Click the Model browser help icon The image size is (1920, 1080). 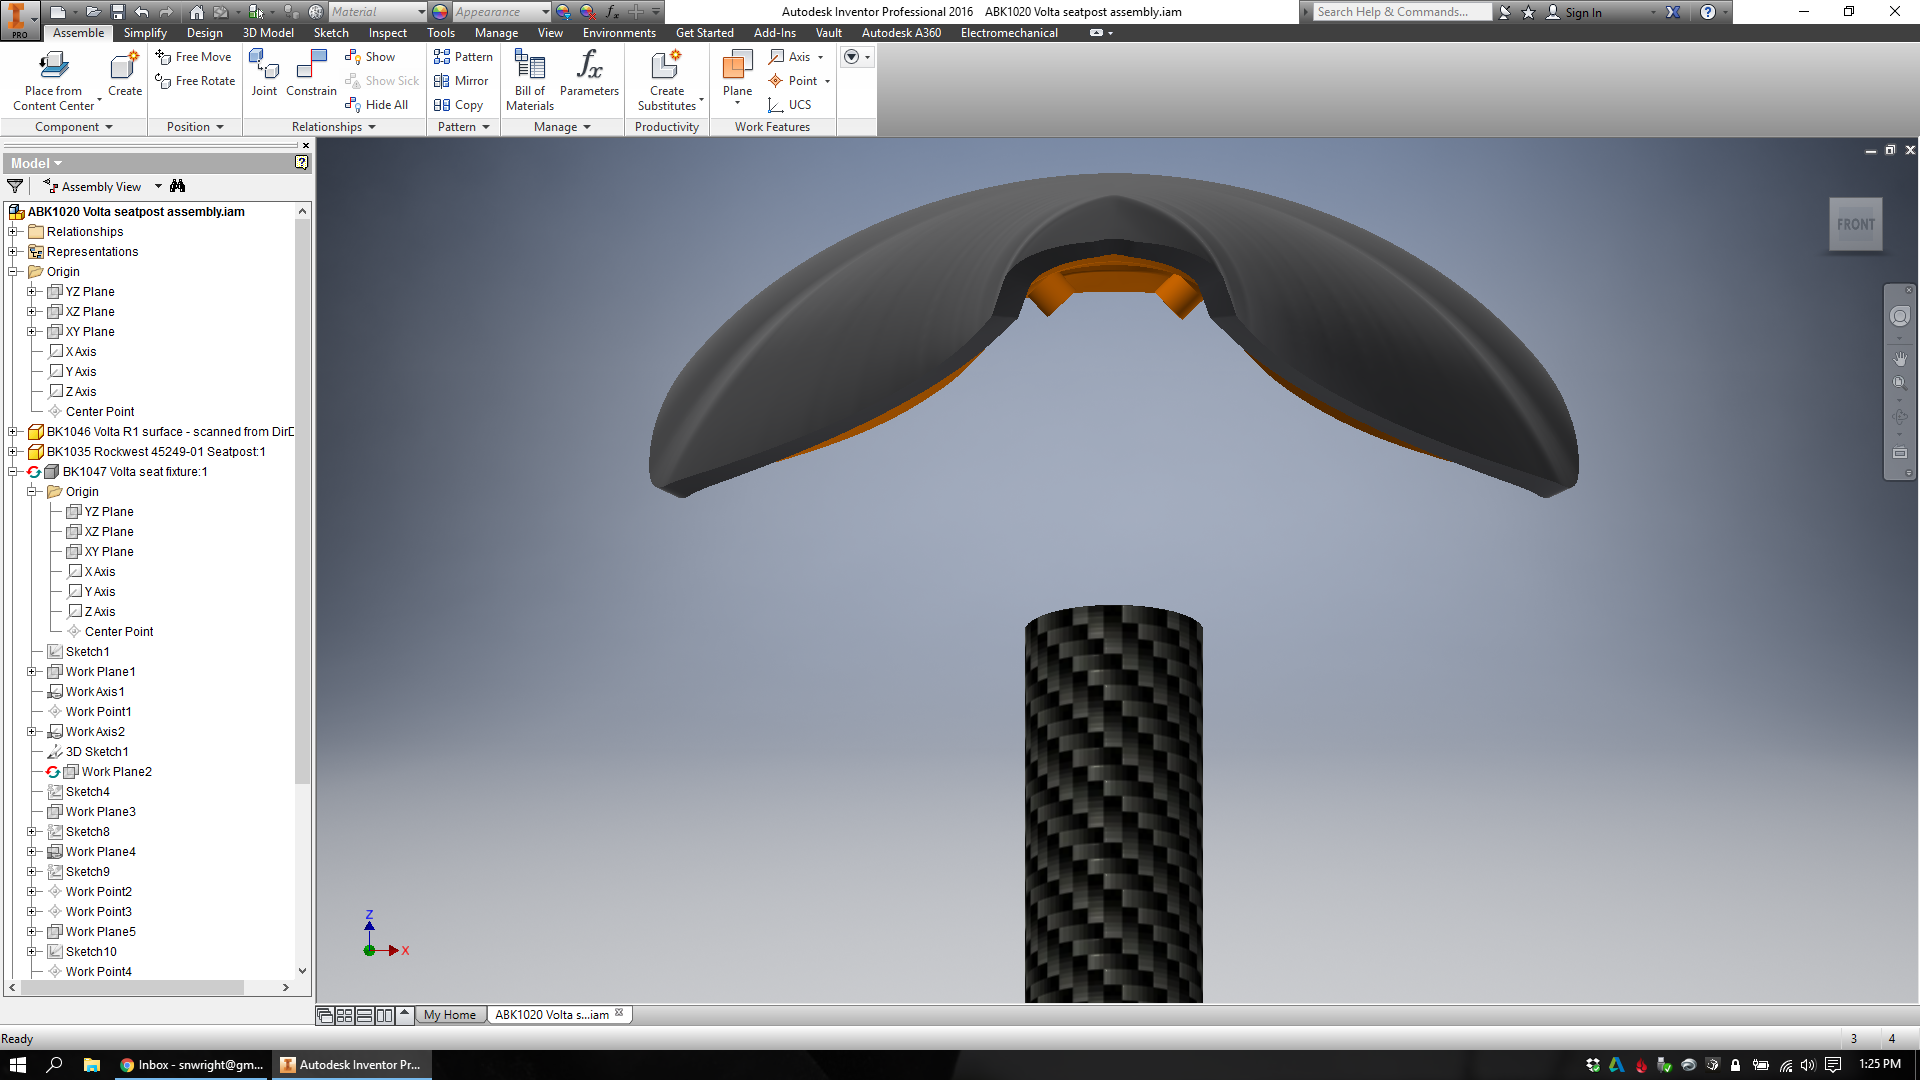tap(301, 163)
